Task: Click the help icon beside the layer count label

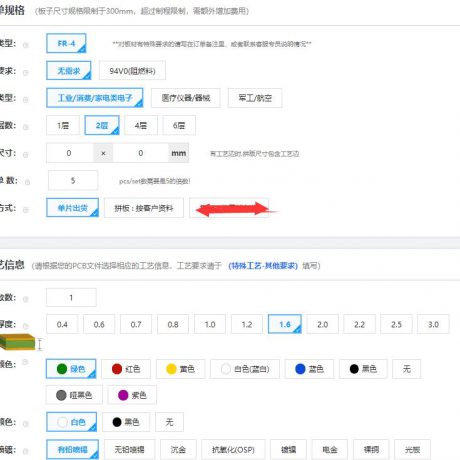Action: pyautogui.click(x=25, y=127)
